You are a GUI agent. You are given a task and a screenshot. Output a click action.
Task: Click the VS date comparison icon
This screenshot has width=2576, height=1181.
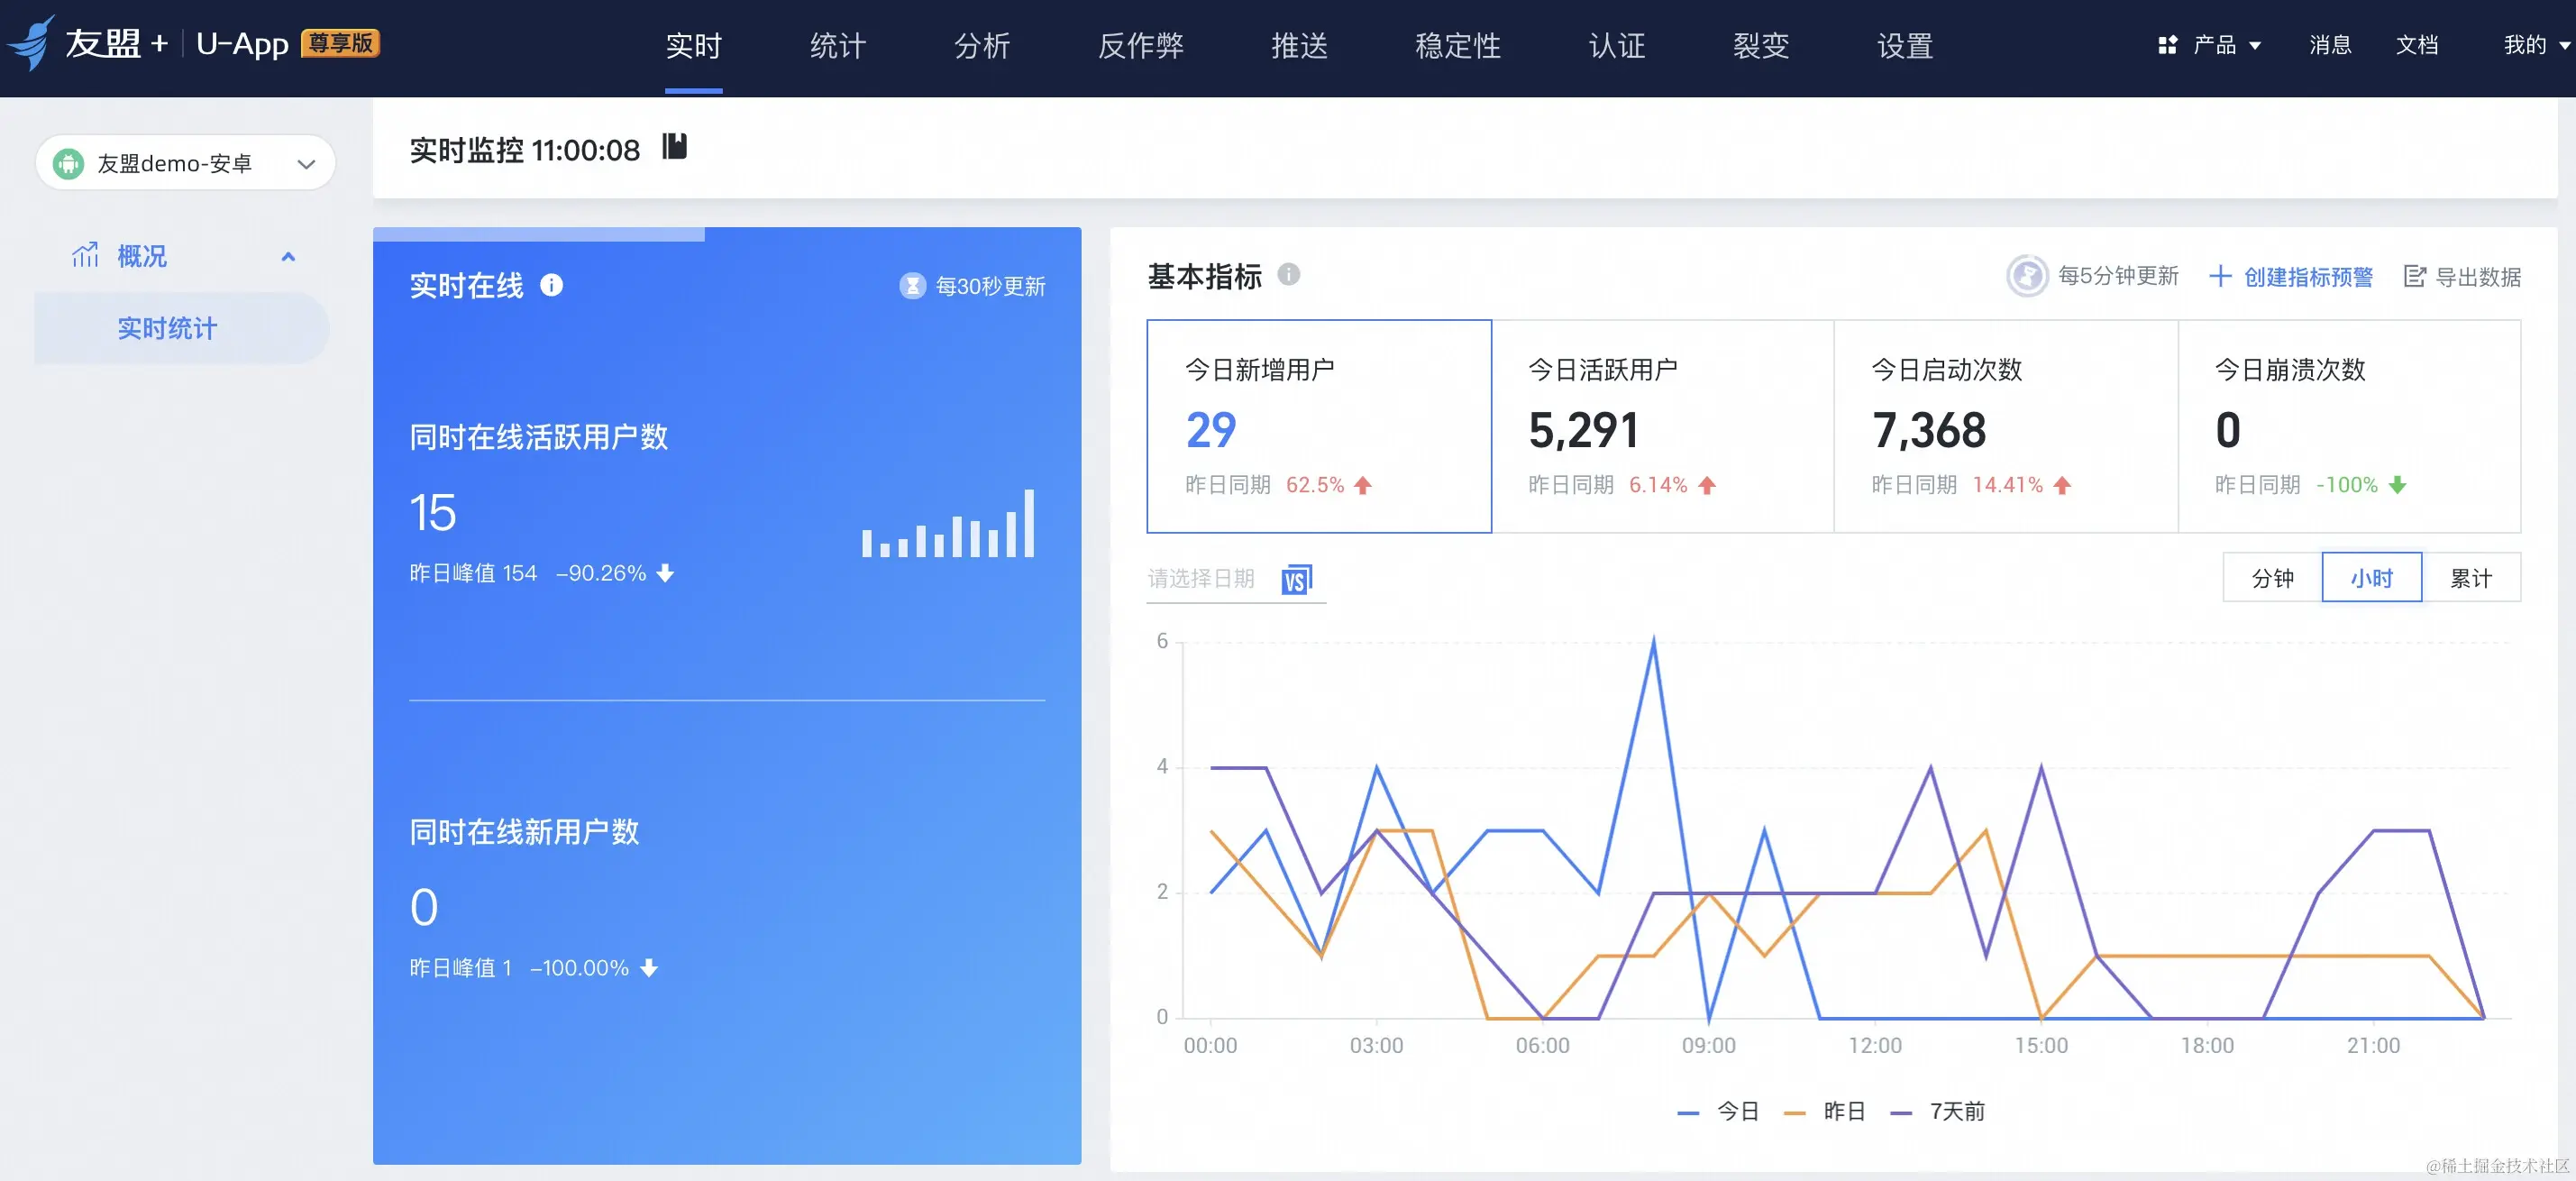[1296, 579]
